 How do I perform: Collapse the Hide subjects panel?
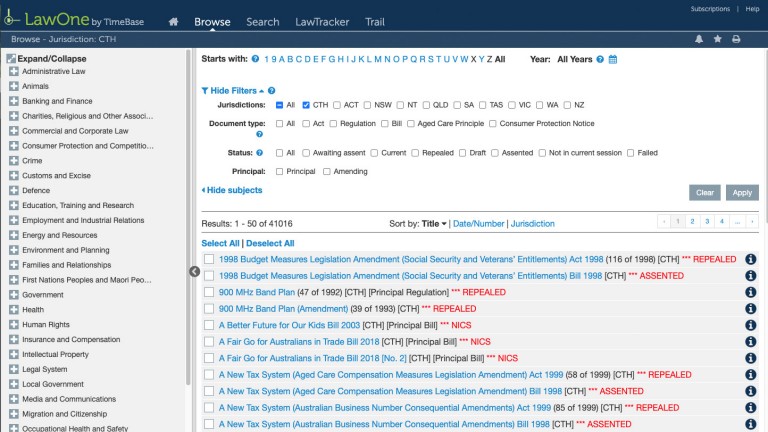coord(232,190)
